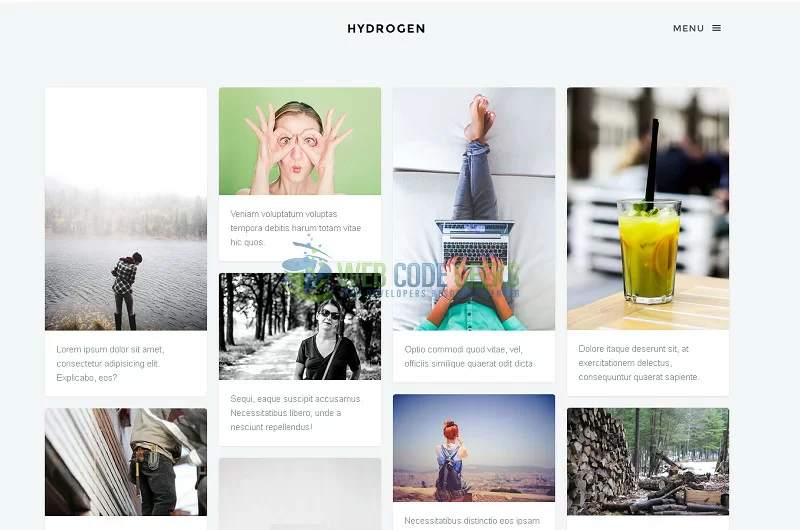
Task: Select the 'Optio commodi quod vitae' caption
Action: pos(469,357)
